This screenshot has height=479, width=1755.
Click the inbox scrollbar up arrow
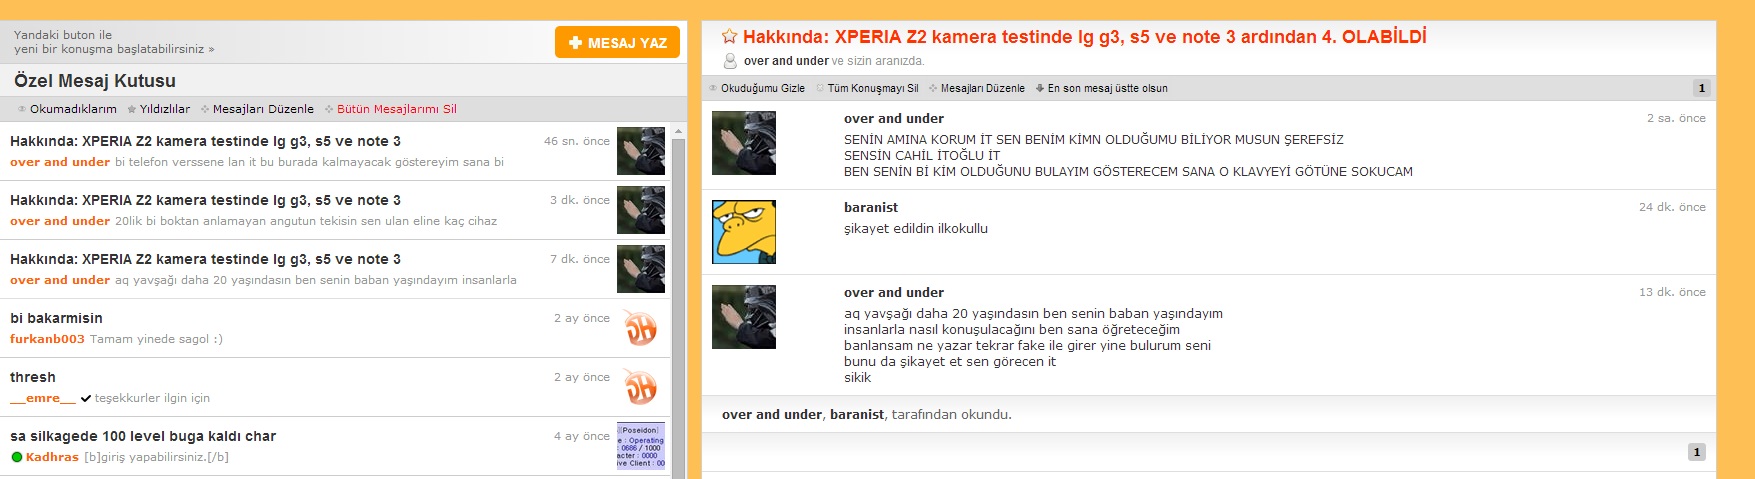click(x=678, y=131)
